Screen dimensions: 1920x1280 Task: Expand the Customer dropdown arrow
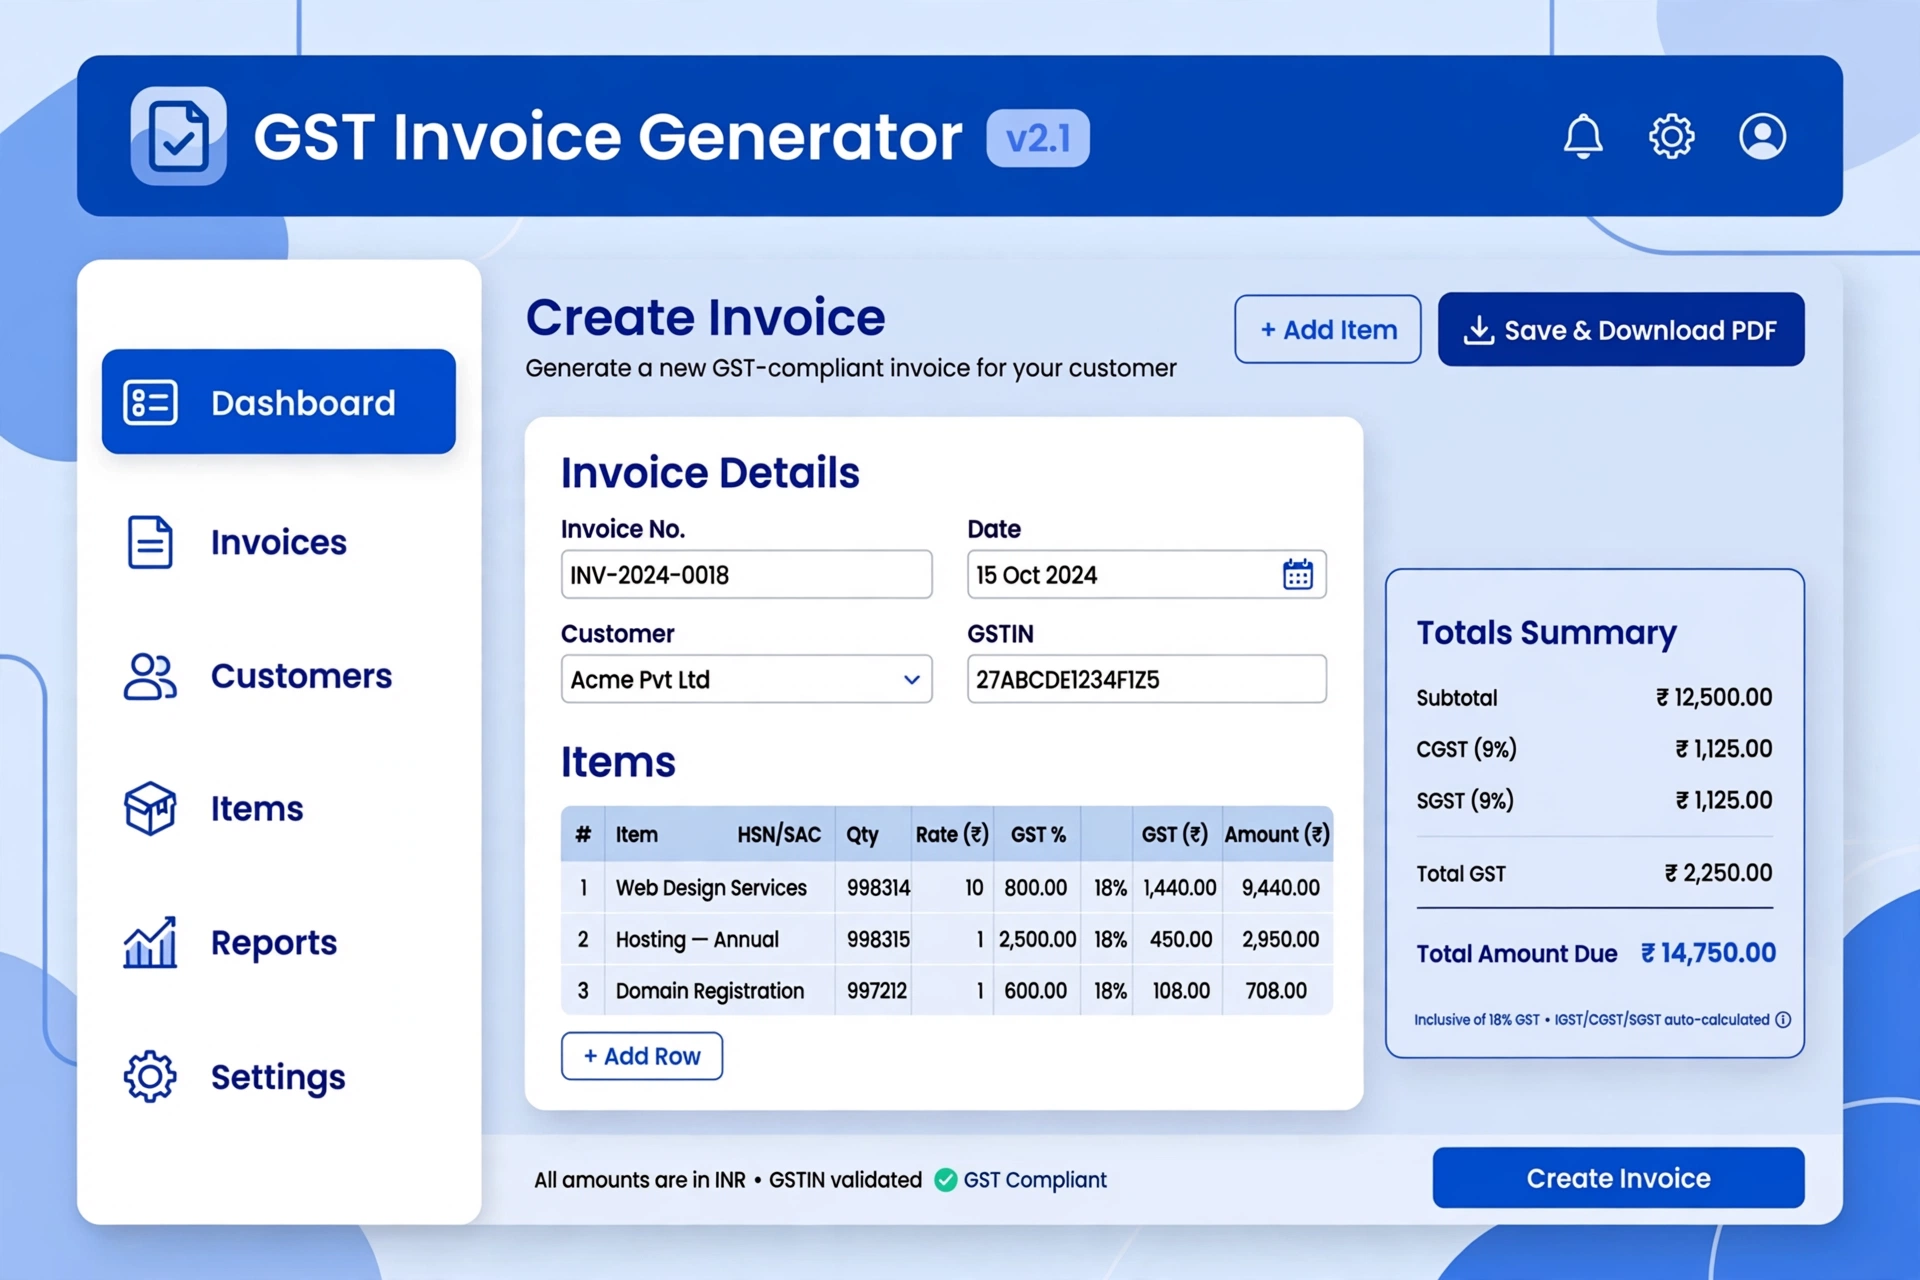coord(911,679)
